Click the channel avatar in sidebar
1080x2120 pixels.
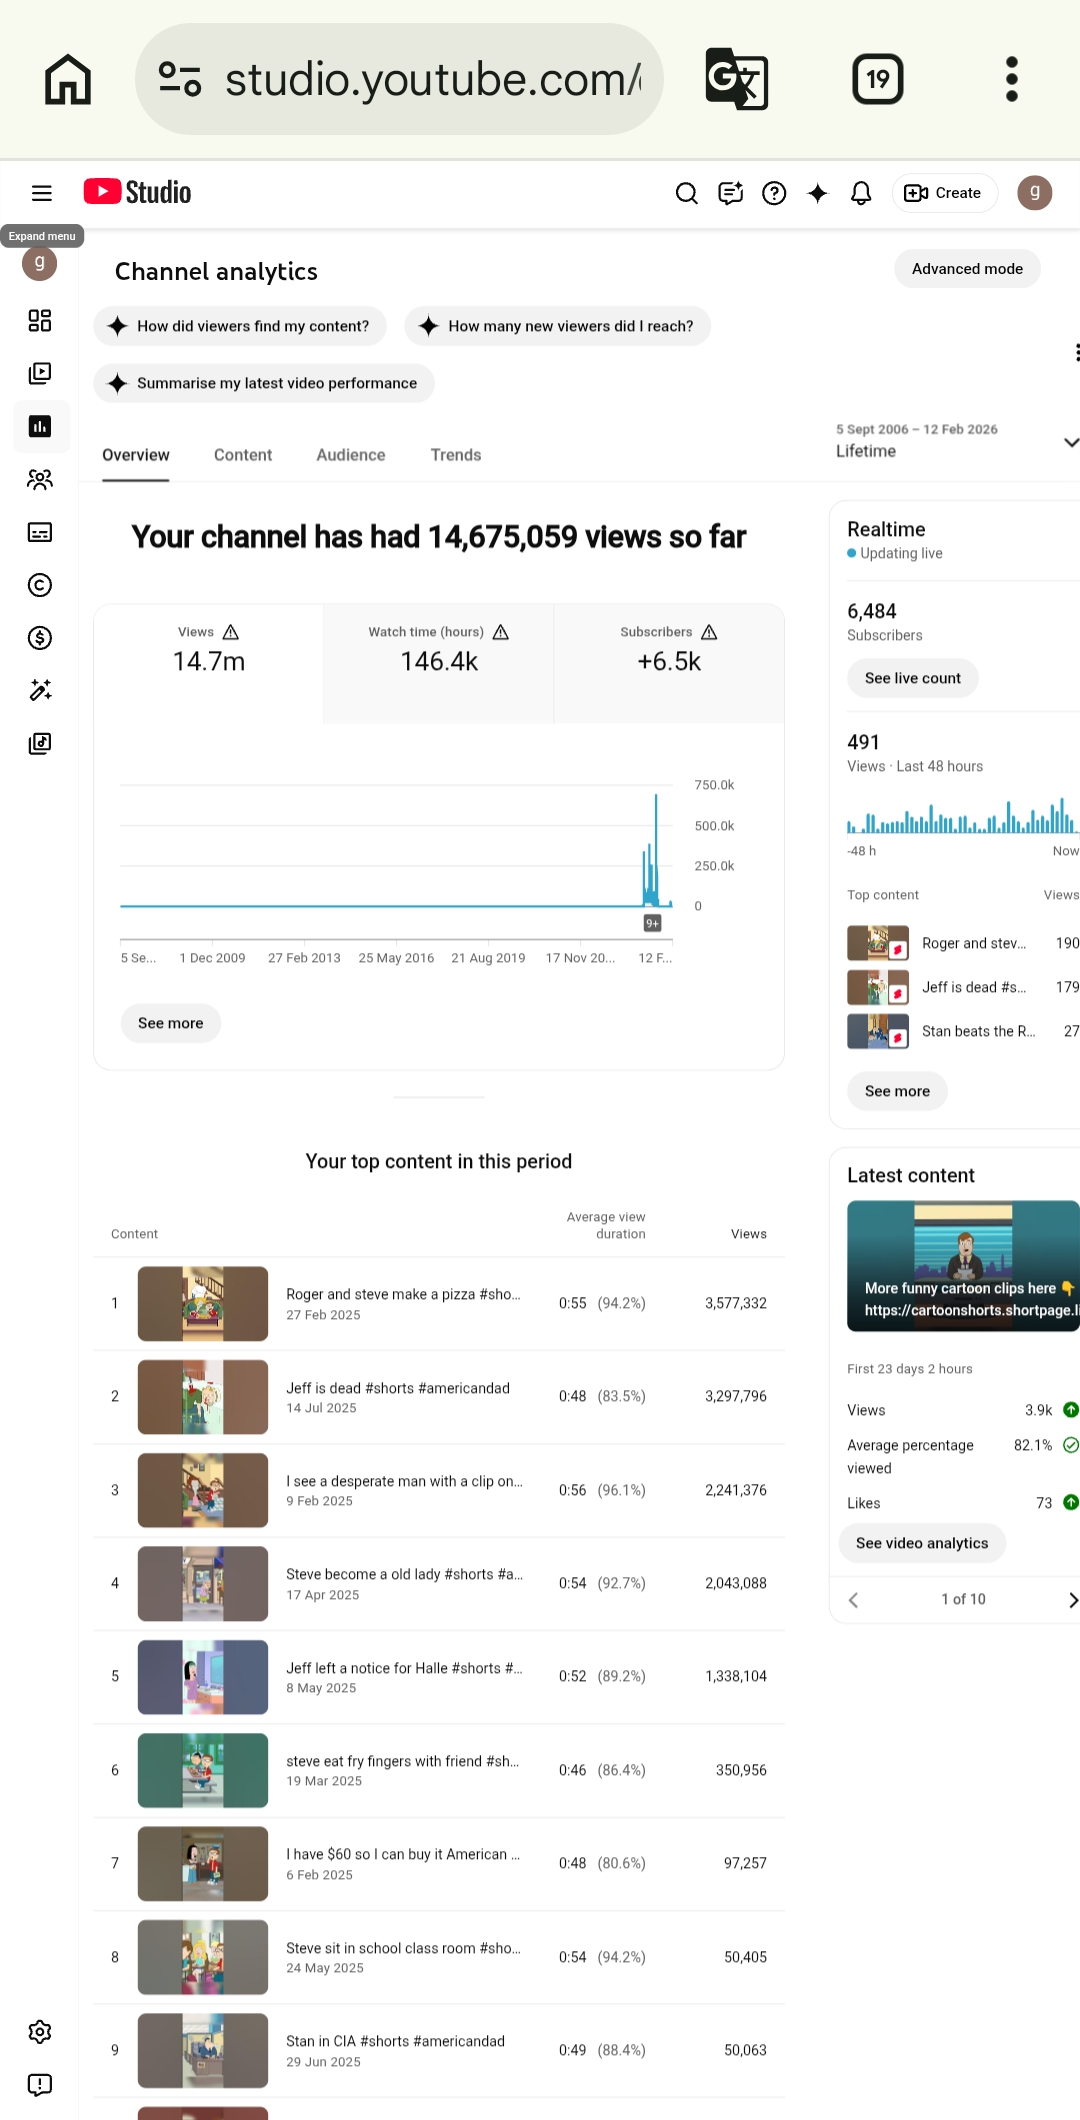tap(40, 264)
